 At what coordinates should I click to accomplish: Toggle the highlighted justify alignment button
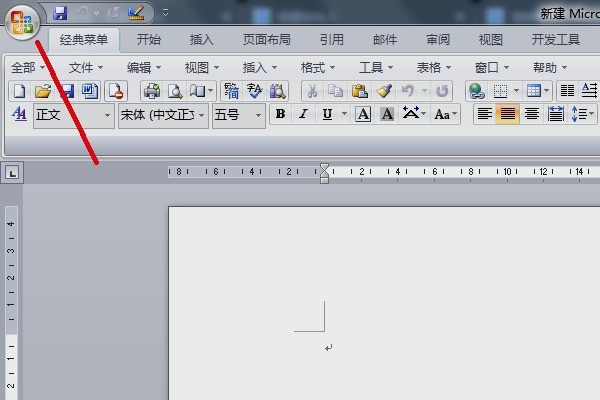pos(508,114)
